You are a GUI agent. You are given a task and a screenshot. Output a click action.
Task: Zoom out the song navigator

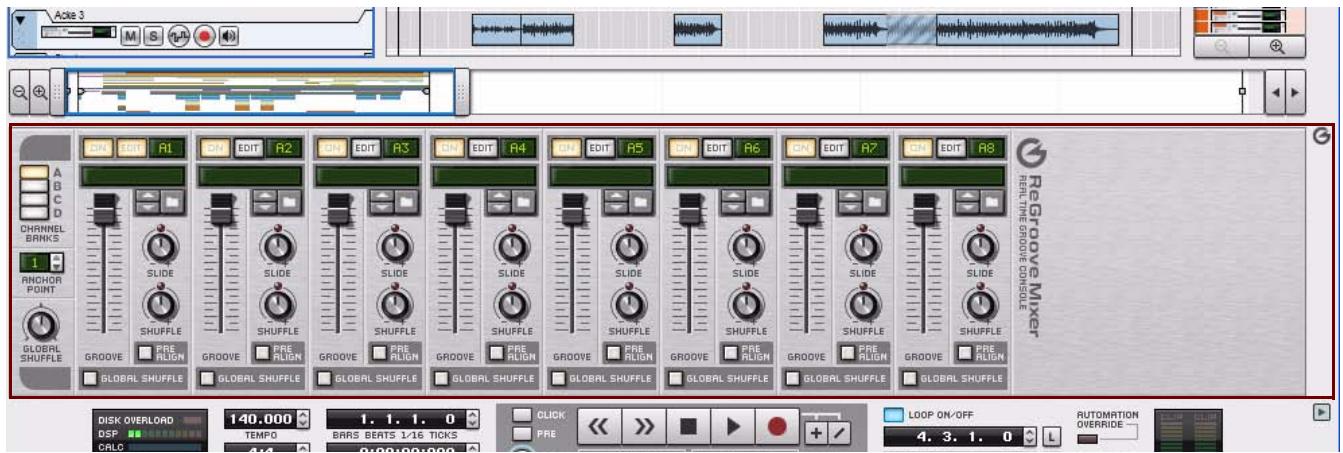[21, 90]
